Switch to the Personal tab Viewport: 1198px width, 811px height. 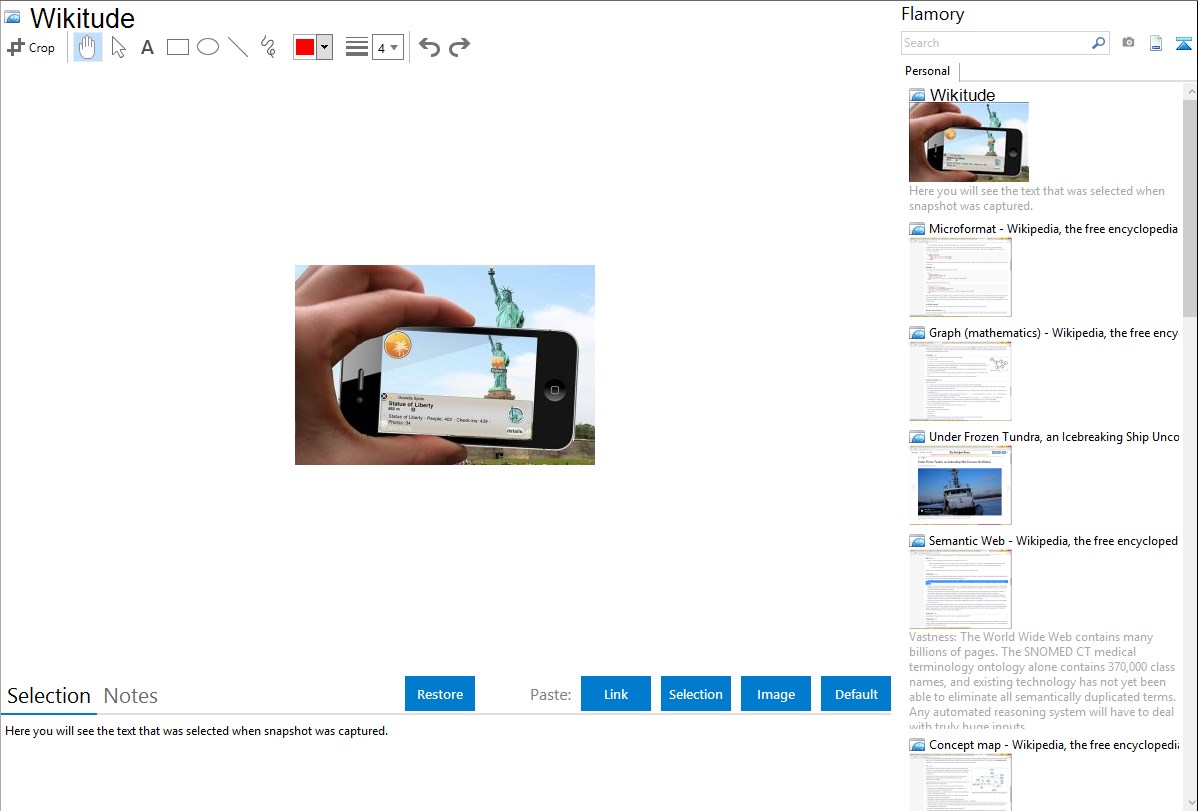tap(928, 71)
